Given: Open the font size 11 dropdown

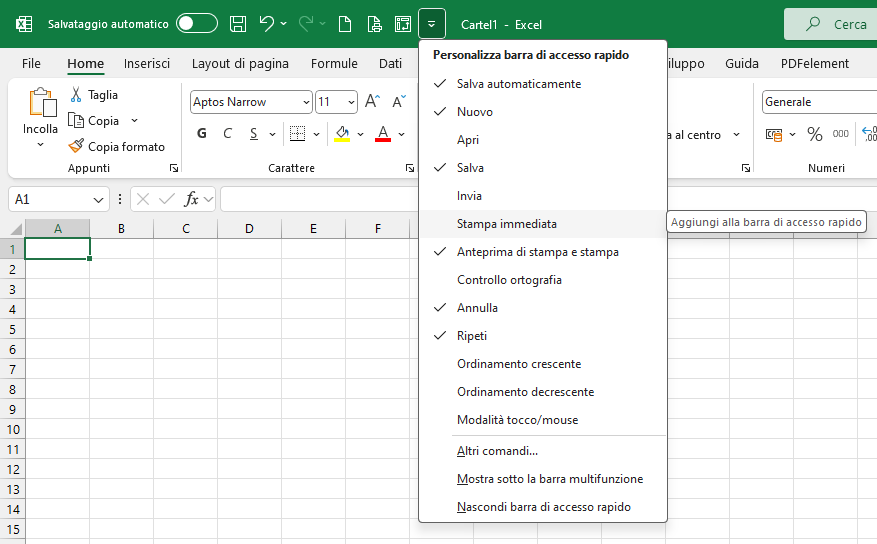Looking at the screenshot, I should (x=351, y=102).
